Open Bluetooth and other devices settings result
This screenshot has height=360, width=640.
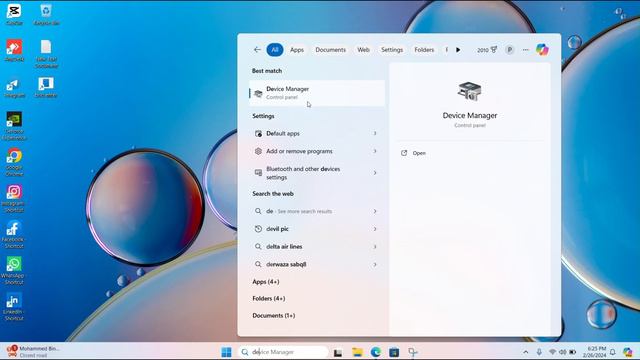tap(317, 173)
